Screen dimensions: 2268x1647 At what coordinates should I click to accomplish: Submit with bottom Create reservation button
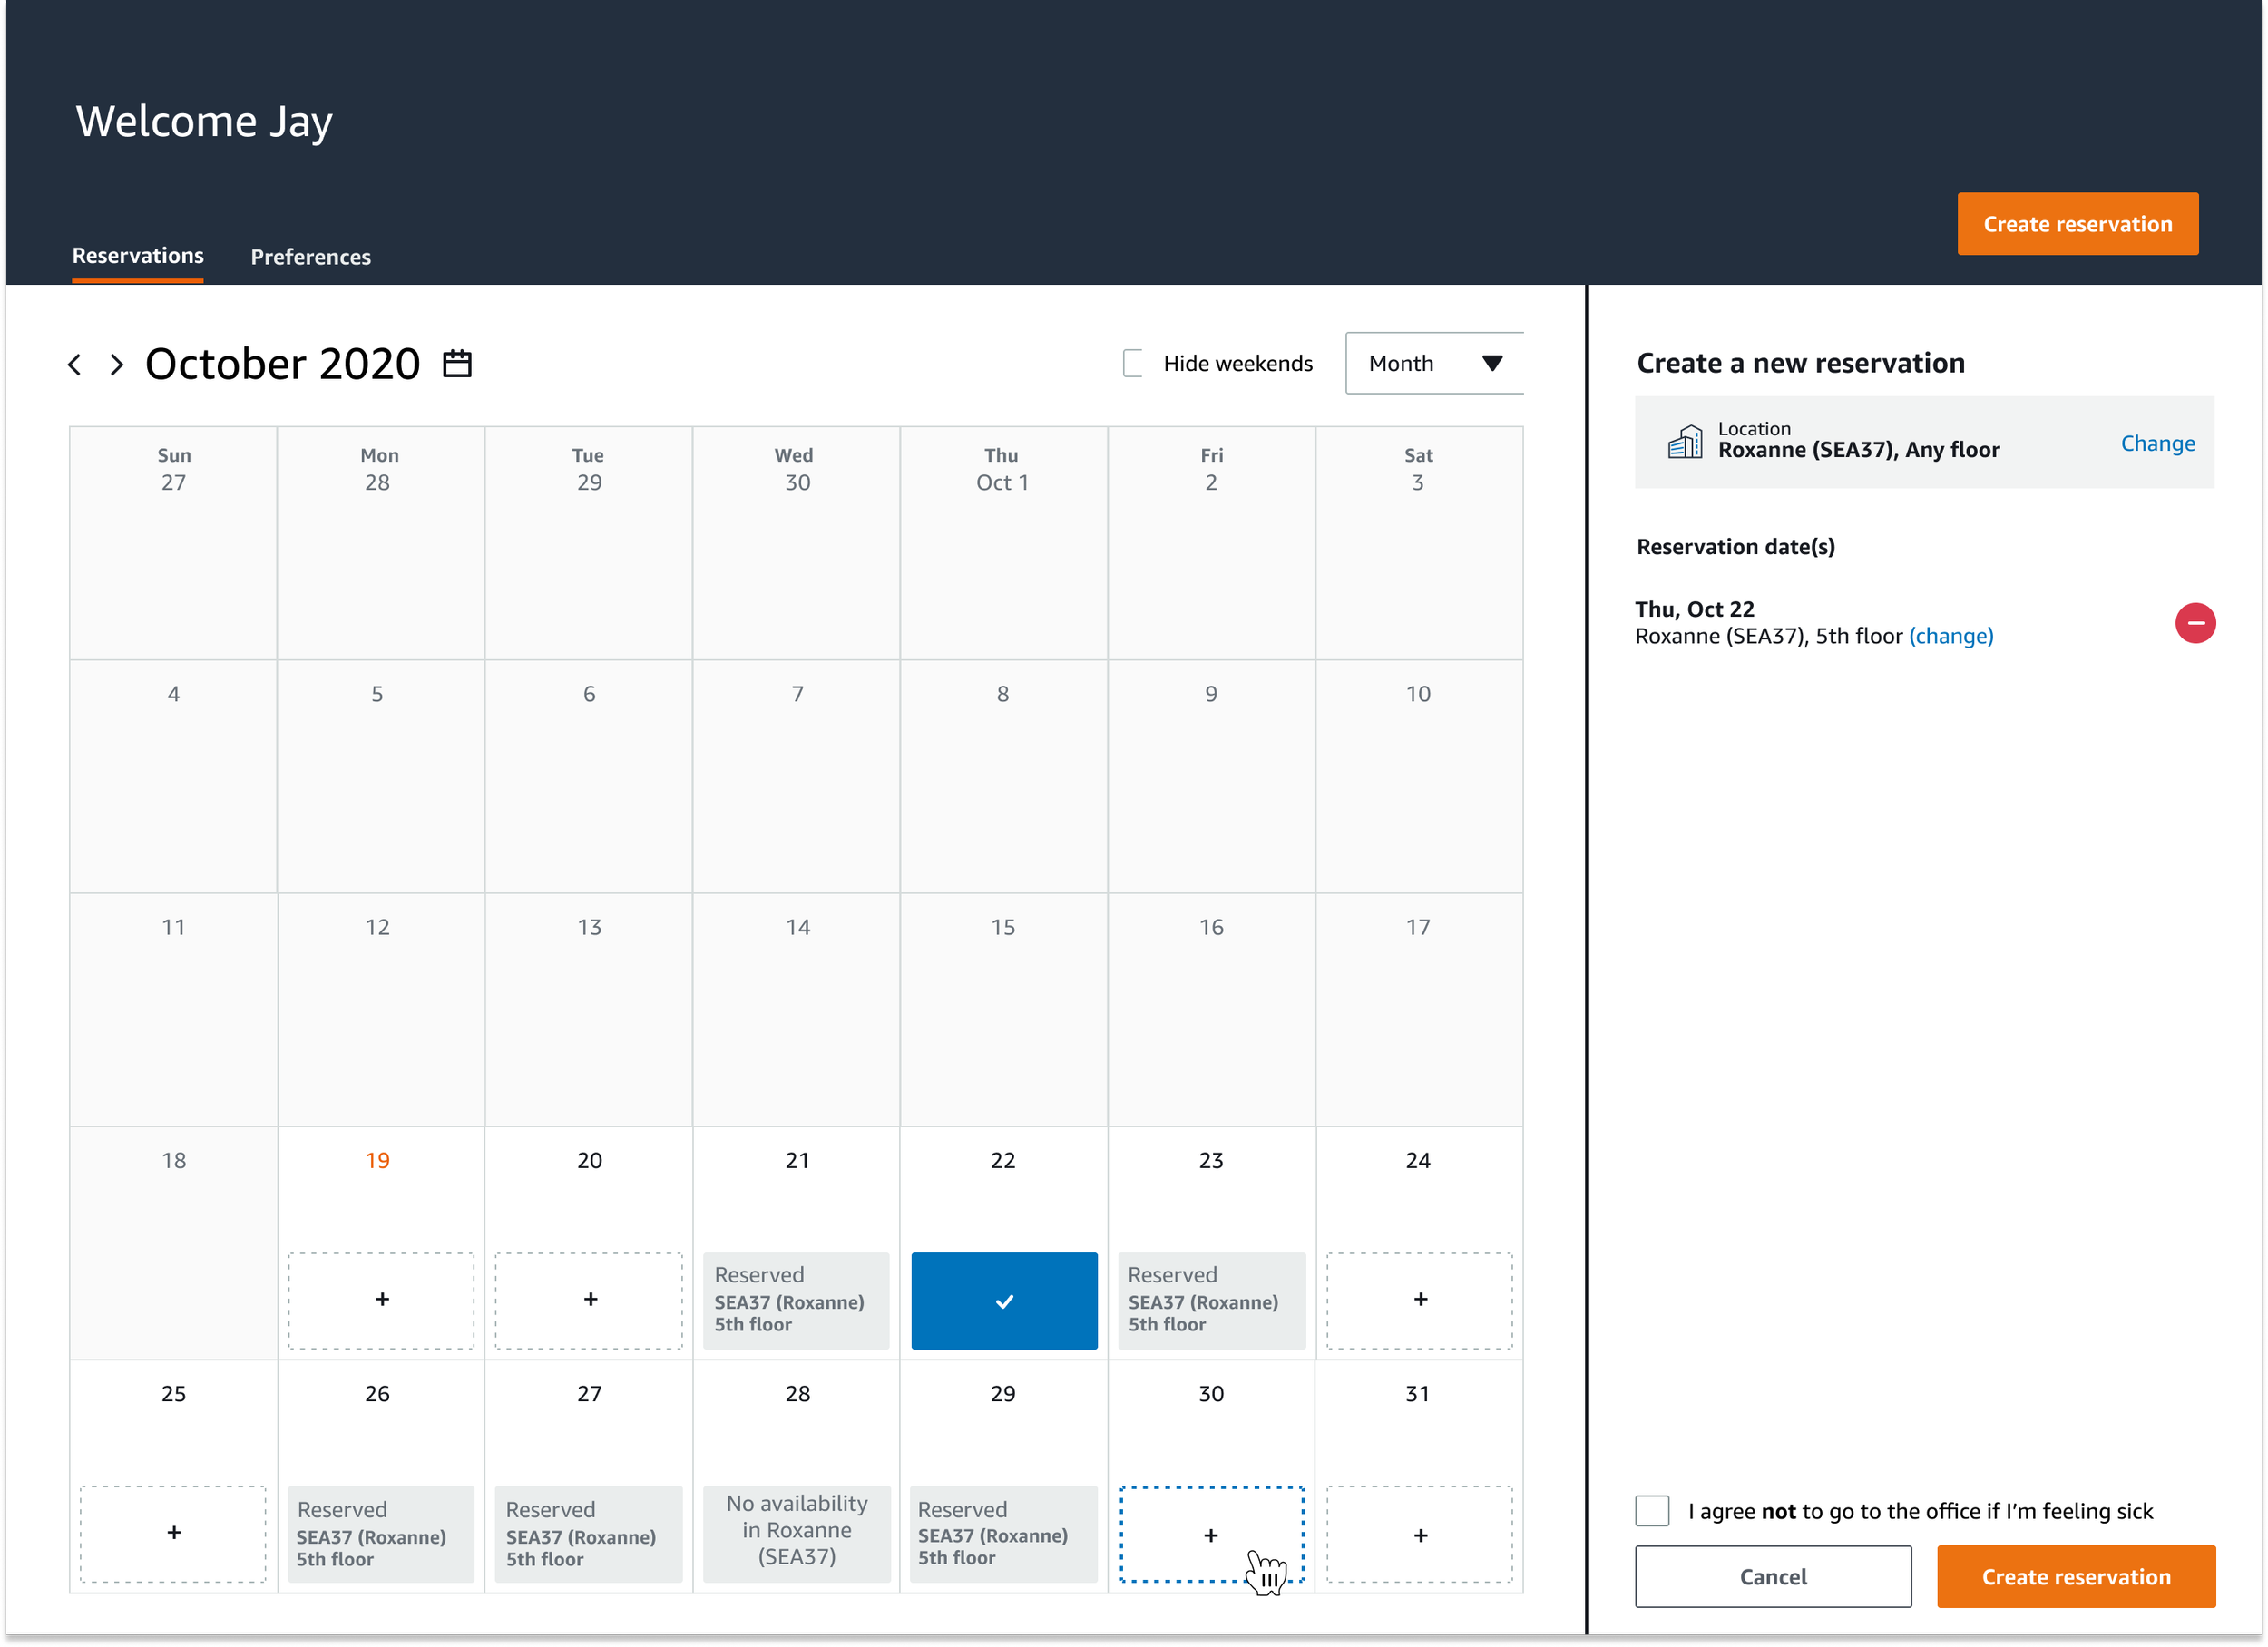point(2075,1577)
